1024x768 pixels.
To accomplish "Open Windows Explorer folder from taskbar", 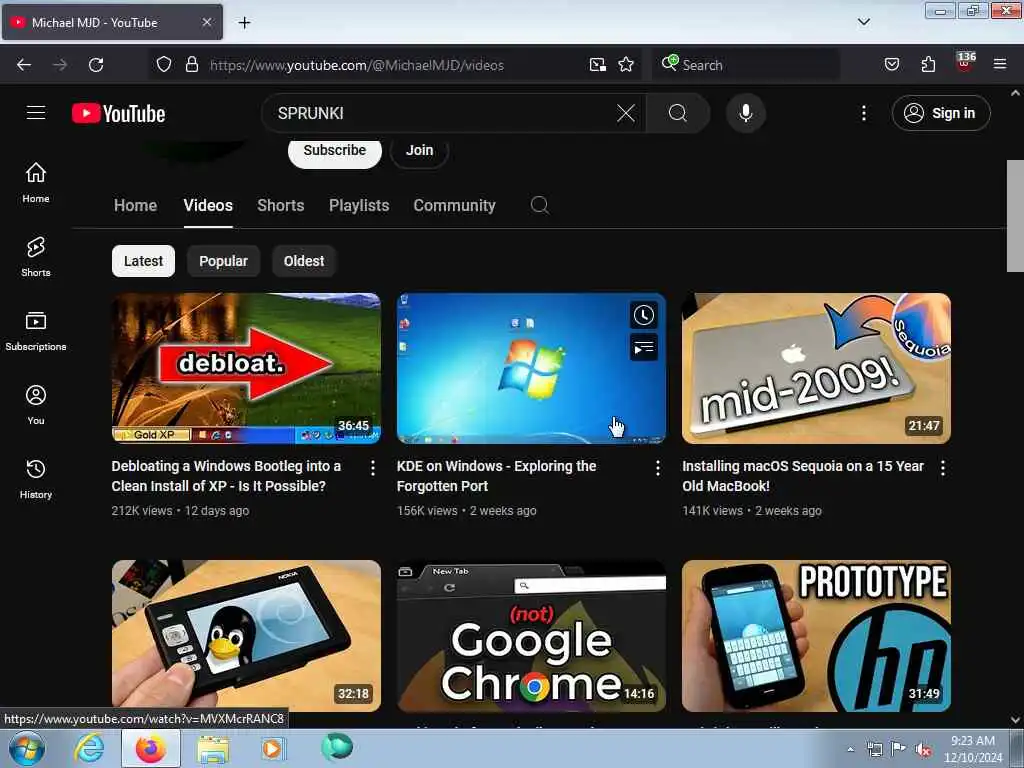I will 213,748.
